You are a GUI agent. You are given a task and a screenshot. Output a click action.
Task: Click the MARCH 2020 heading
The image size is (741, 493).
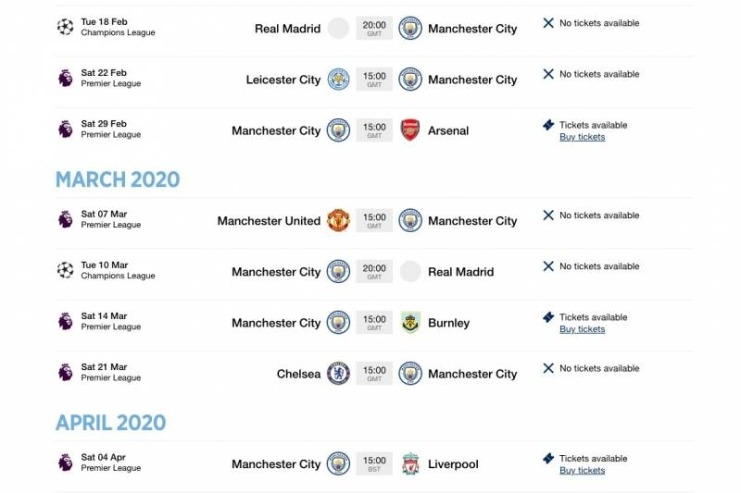point(118,180)
